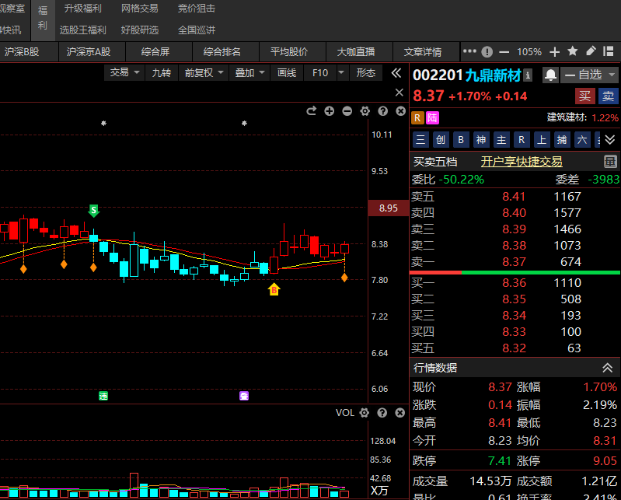621x500 pixels.
Task: Open the 前复权 dropdown
Action: [203, 73]
